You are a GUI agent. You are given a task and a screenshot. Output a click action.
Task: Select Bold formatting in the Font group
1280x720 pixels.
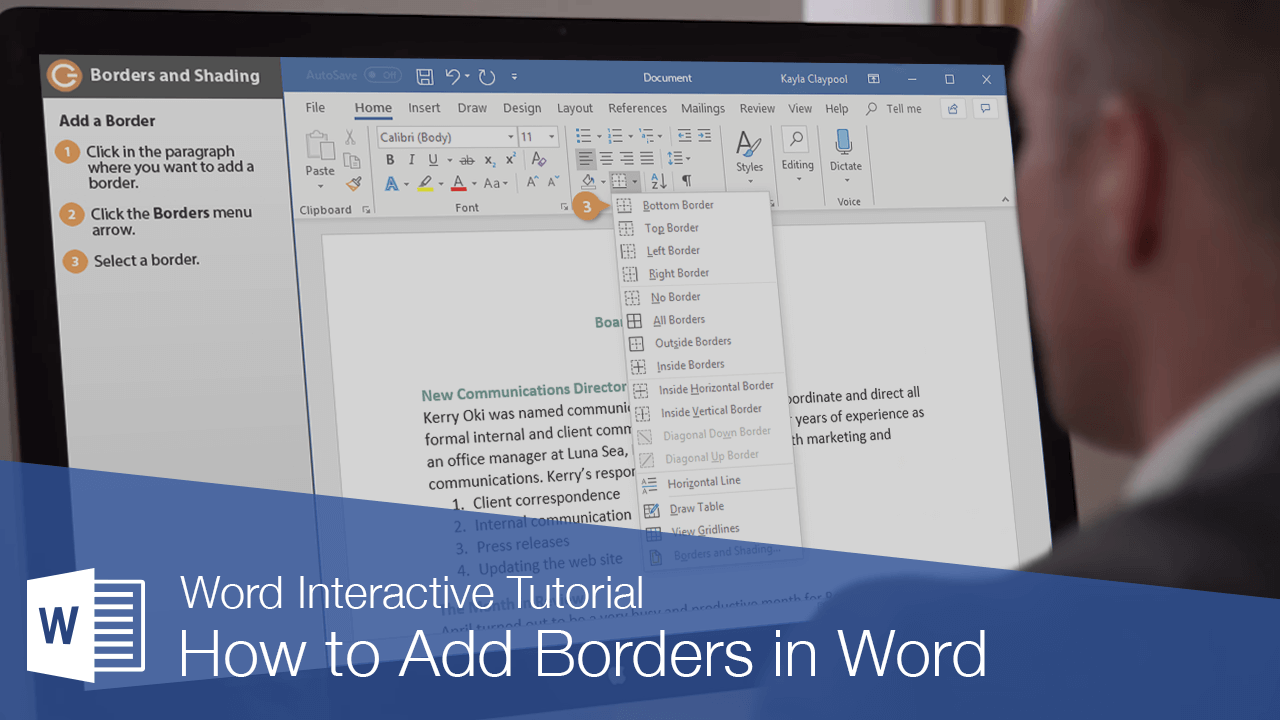click(x=391, y=158)
